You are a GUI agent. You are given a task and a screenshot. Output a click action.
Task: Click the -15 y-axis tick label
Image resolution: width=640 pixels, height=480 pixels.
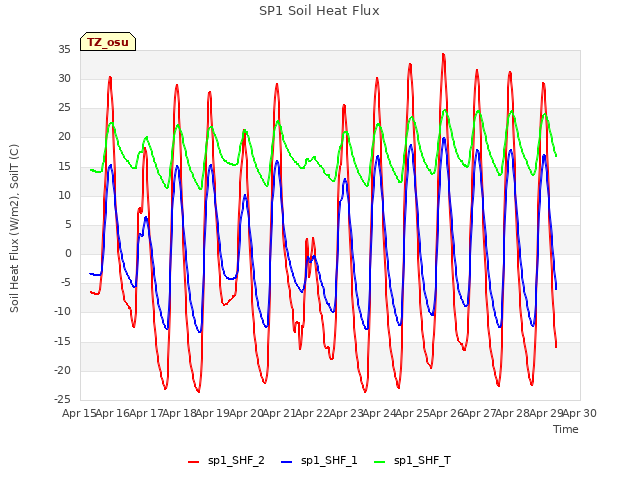pos(62,341)
